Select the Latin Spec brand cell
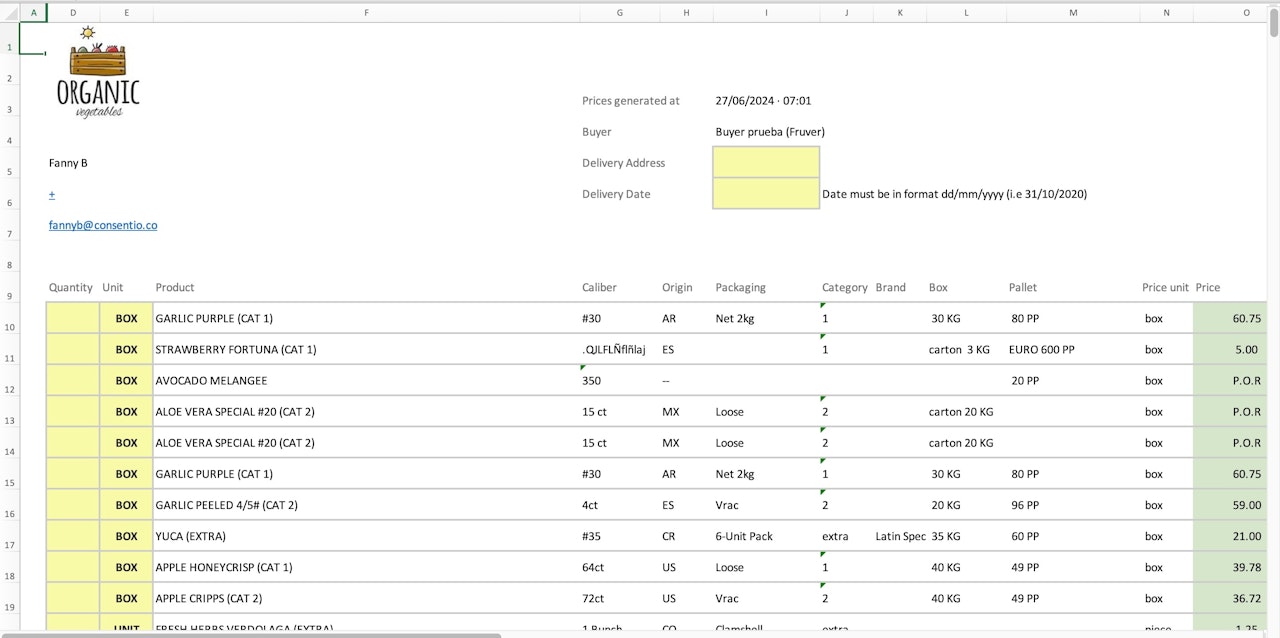 pos(900,536)
